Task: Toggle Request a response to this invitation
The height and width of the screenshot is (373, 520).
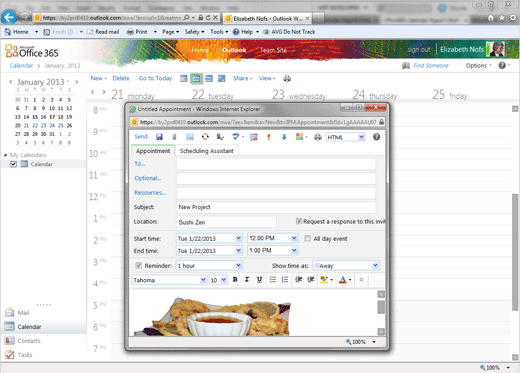Action: click(299, 221)
